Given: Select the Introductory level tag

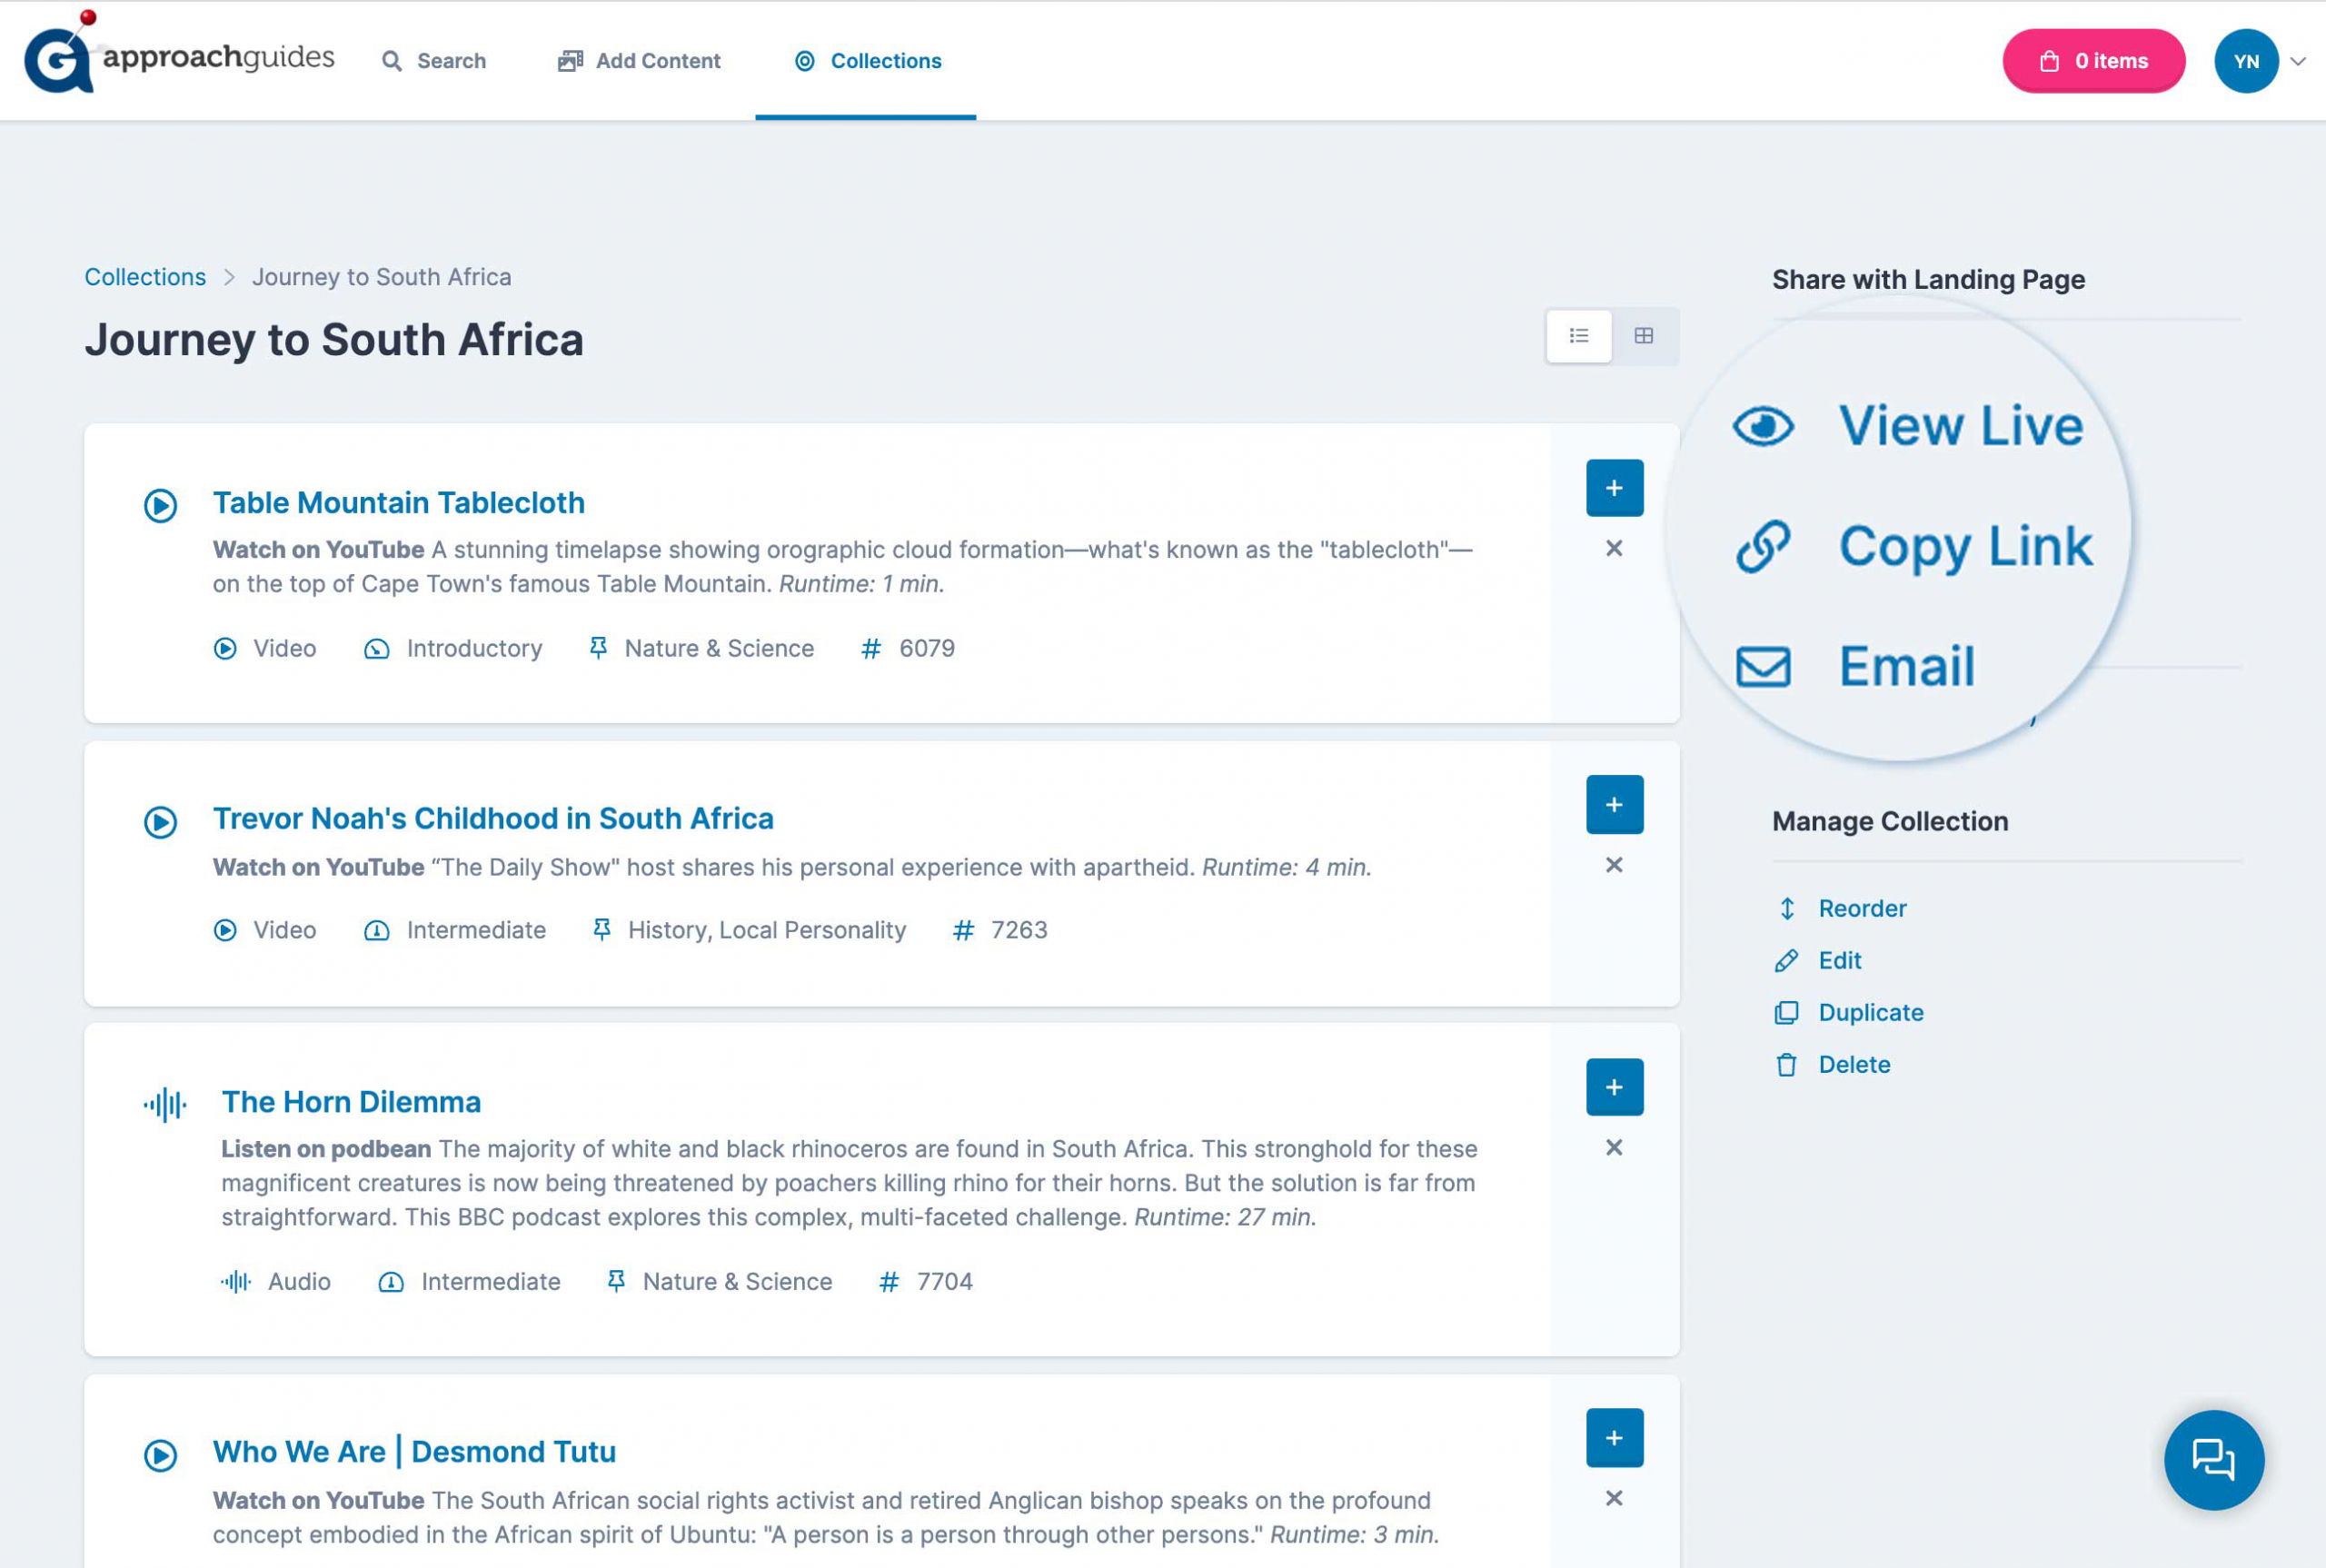Looking at the screenshot, I should (x=474, y=649).
